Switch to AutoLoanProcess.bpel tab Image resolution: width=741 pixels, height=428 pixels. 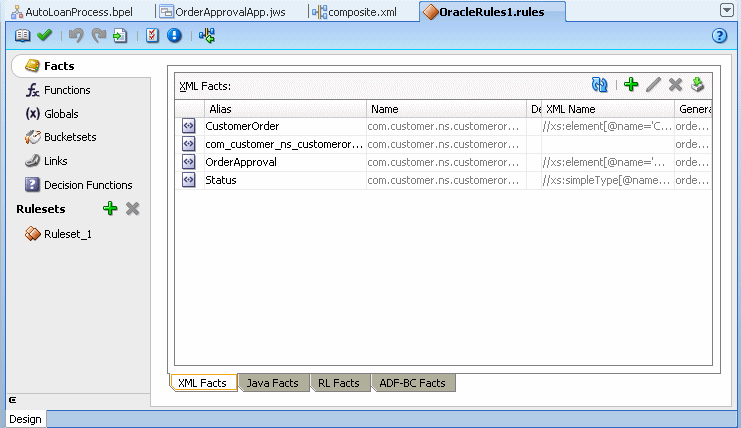pos(79,12)
